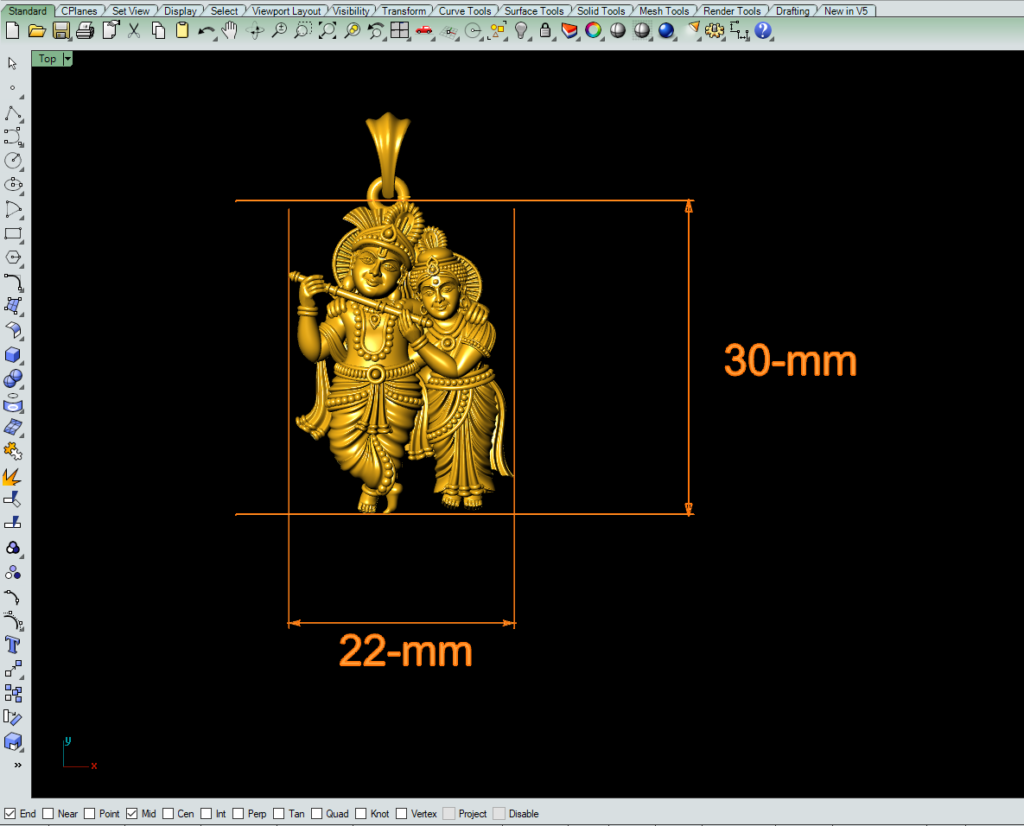This screenshot has width=1024, height=826.
Task: Open the Render Tools tab
Action: tap(732, 11)
